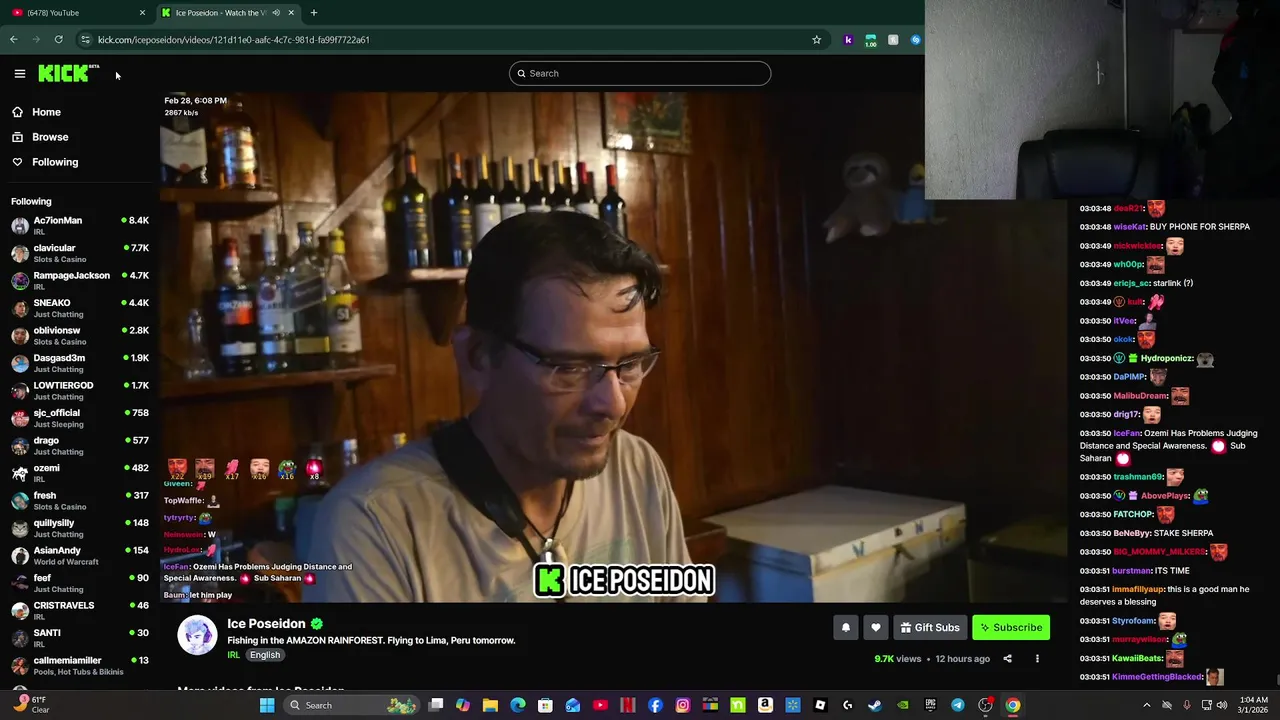
Task: Open File Explorer from taskbar
Action: tap(490, 705)
